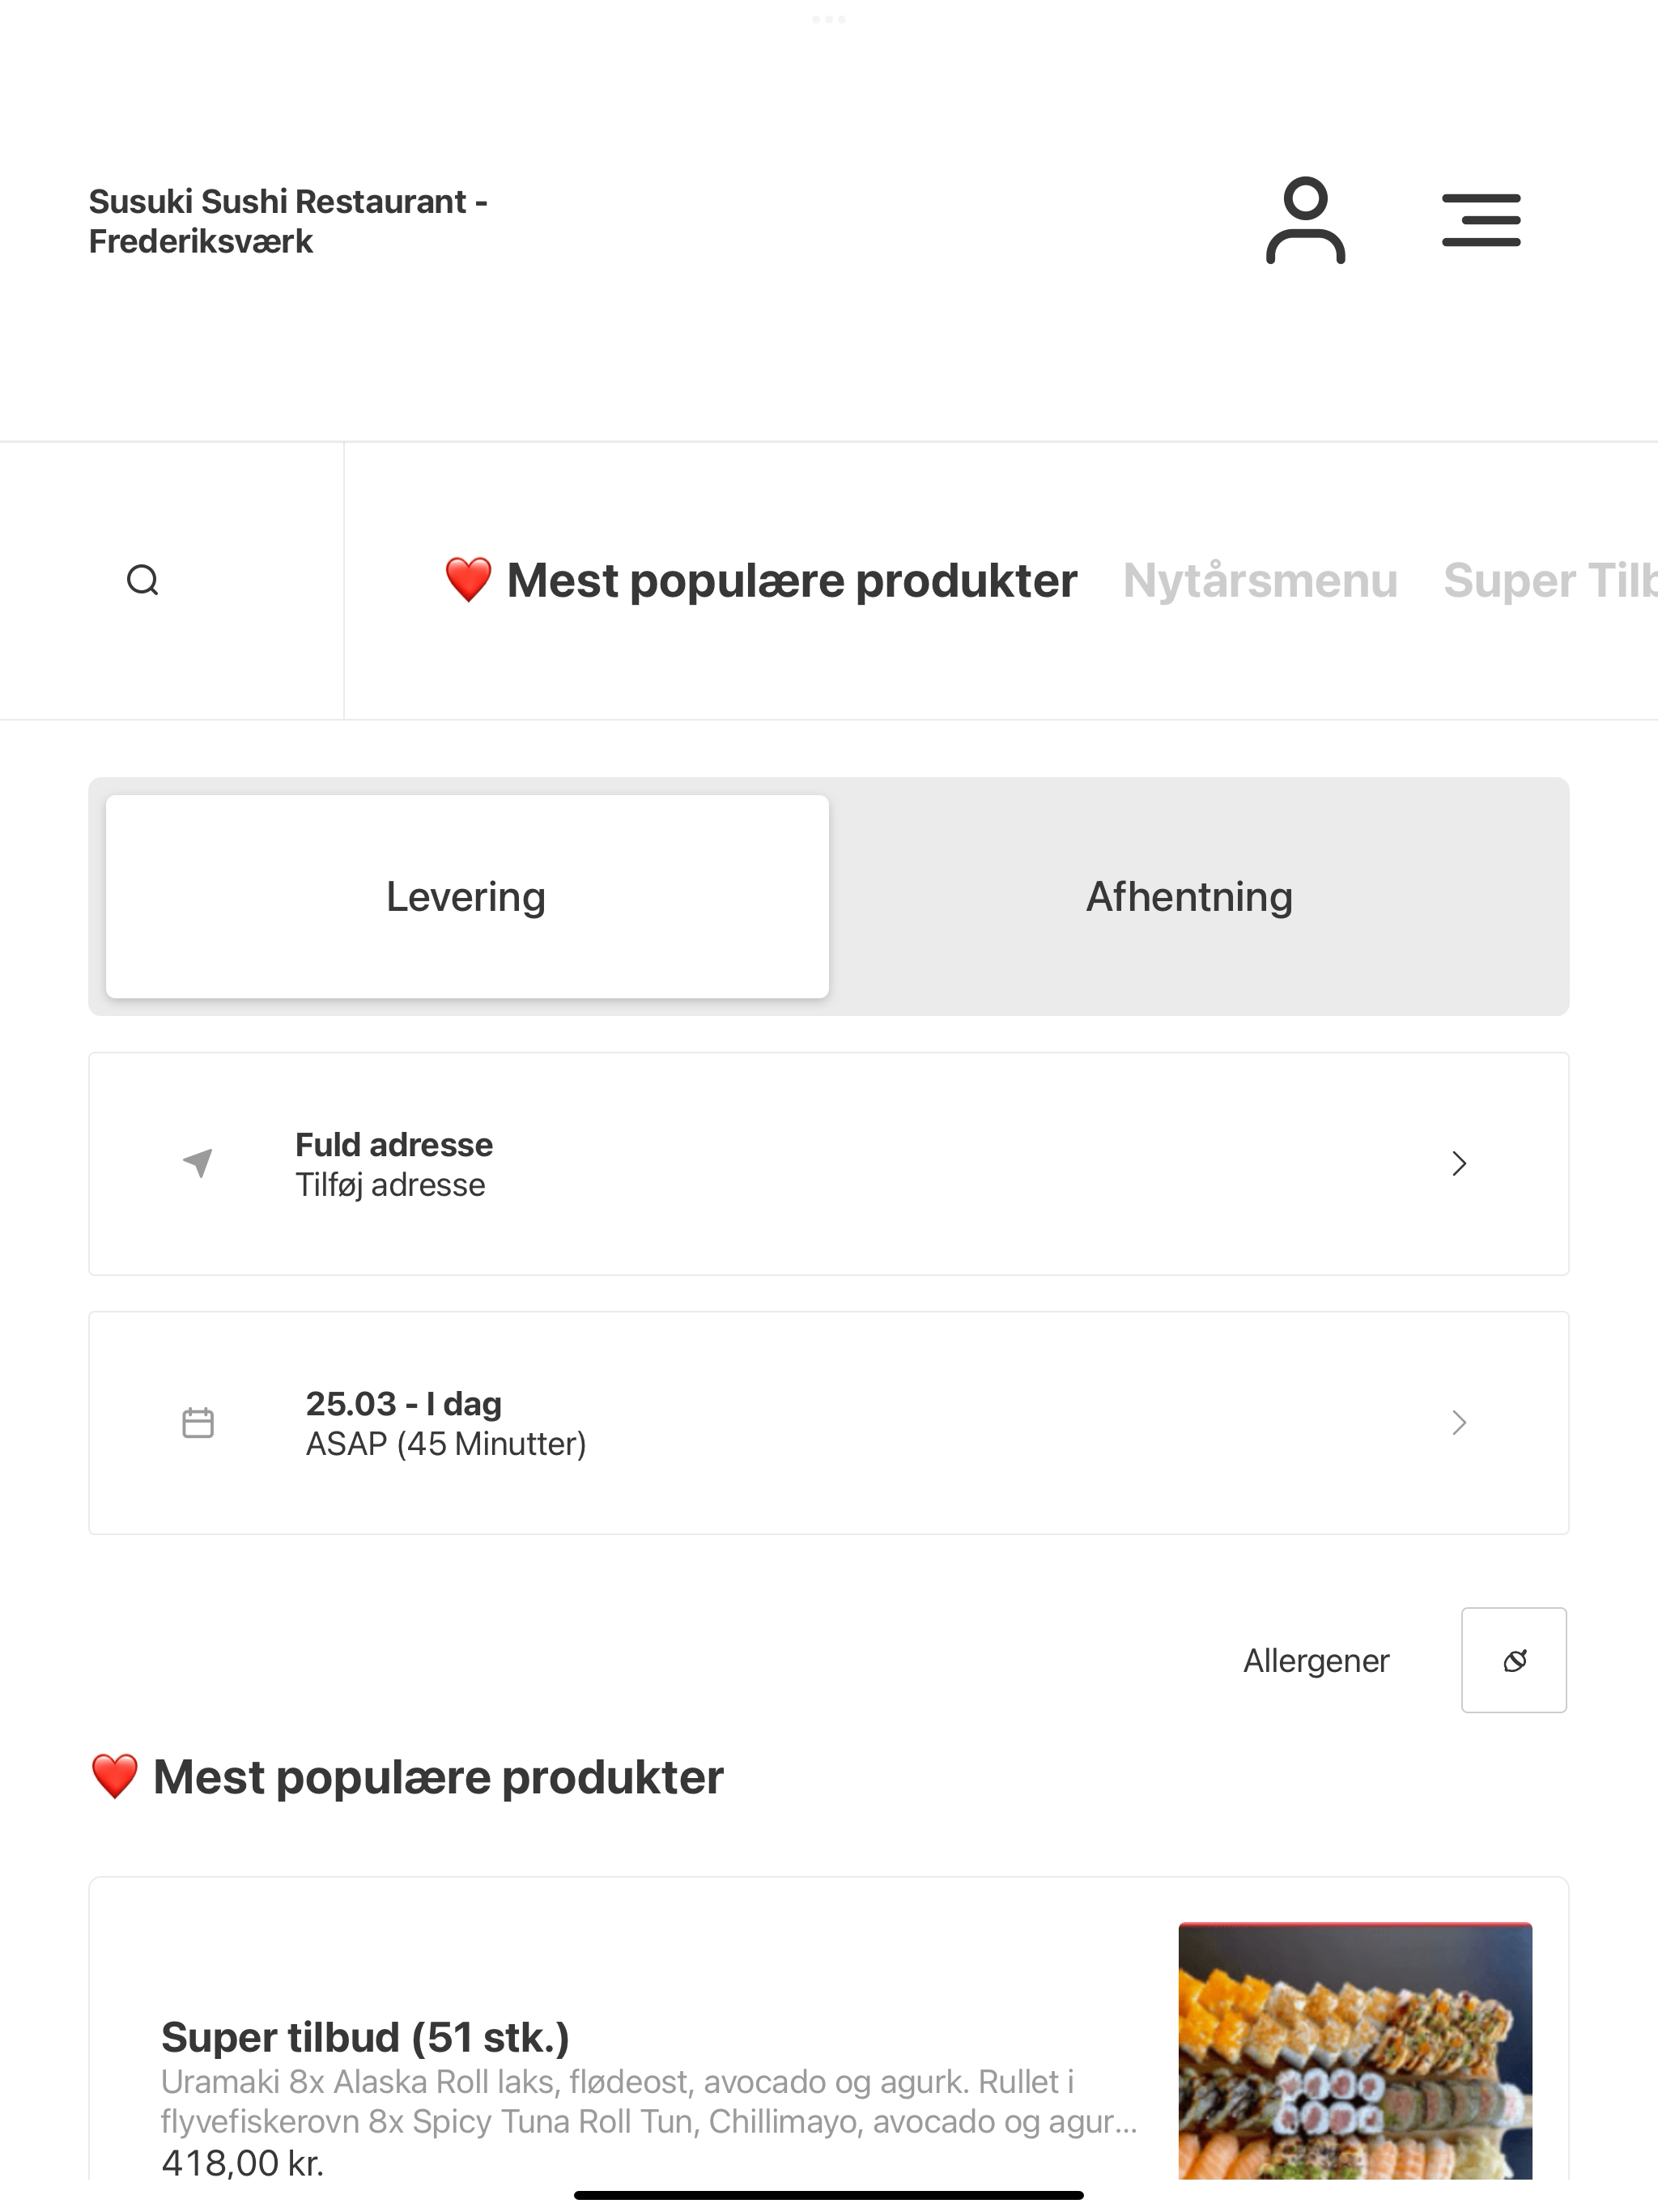Click the calendar icon for delivery time

[198, 1422]
